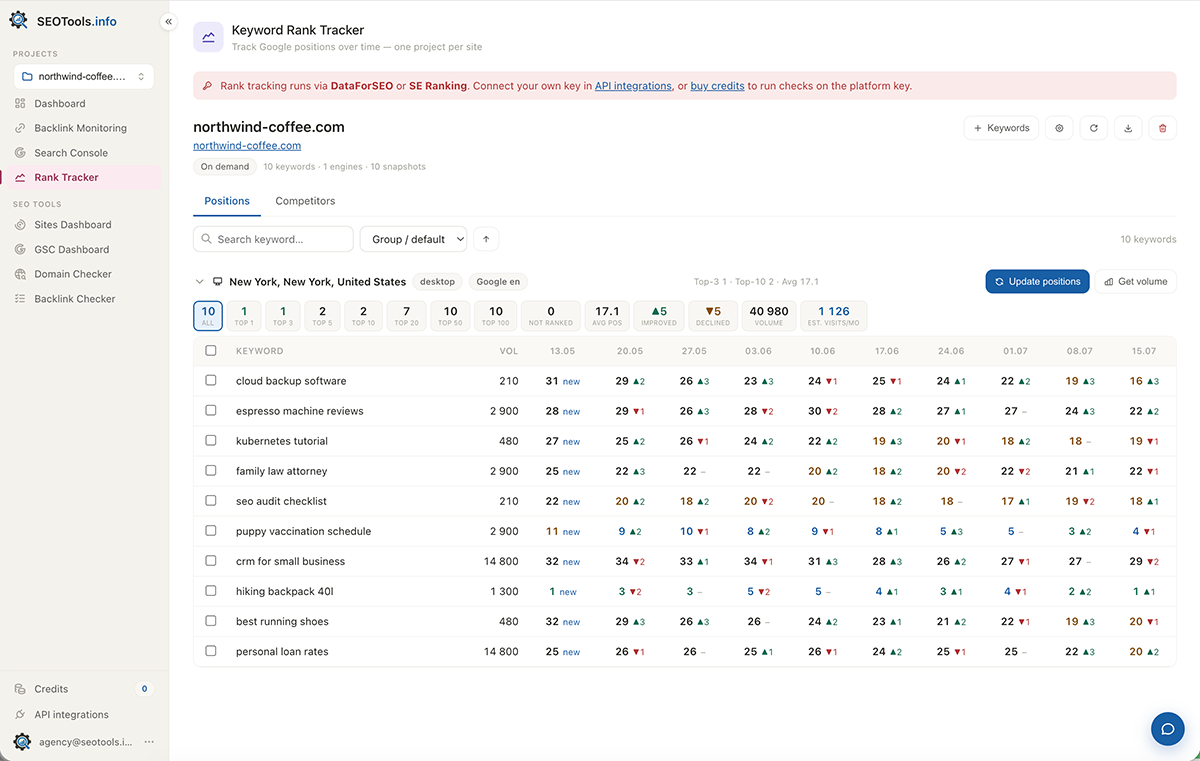The image size is (1200, 761).
Task: Select all keywords with header checkbox
Action: [210, 351]
